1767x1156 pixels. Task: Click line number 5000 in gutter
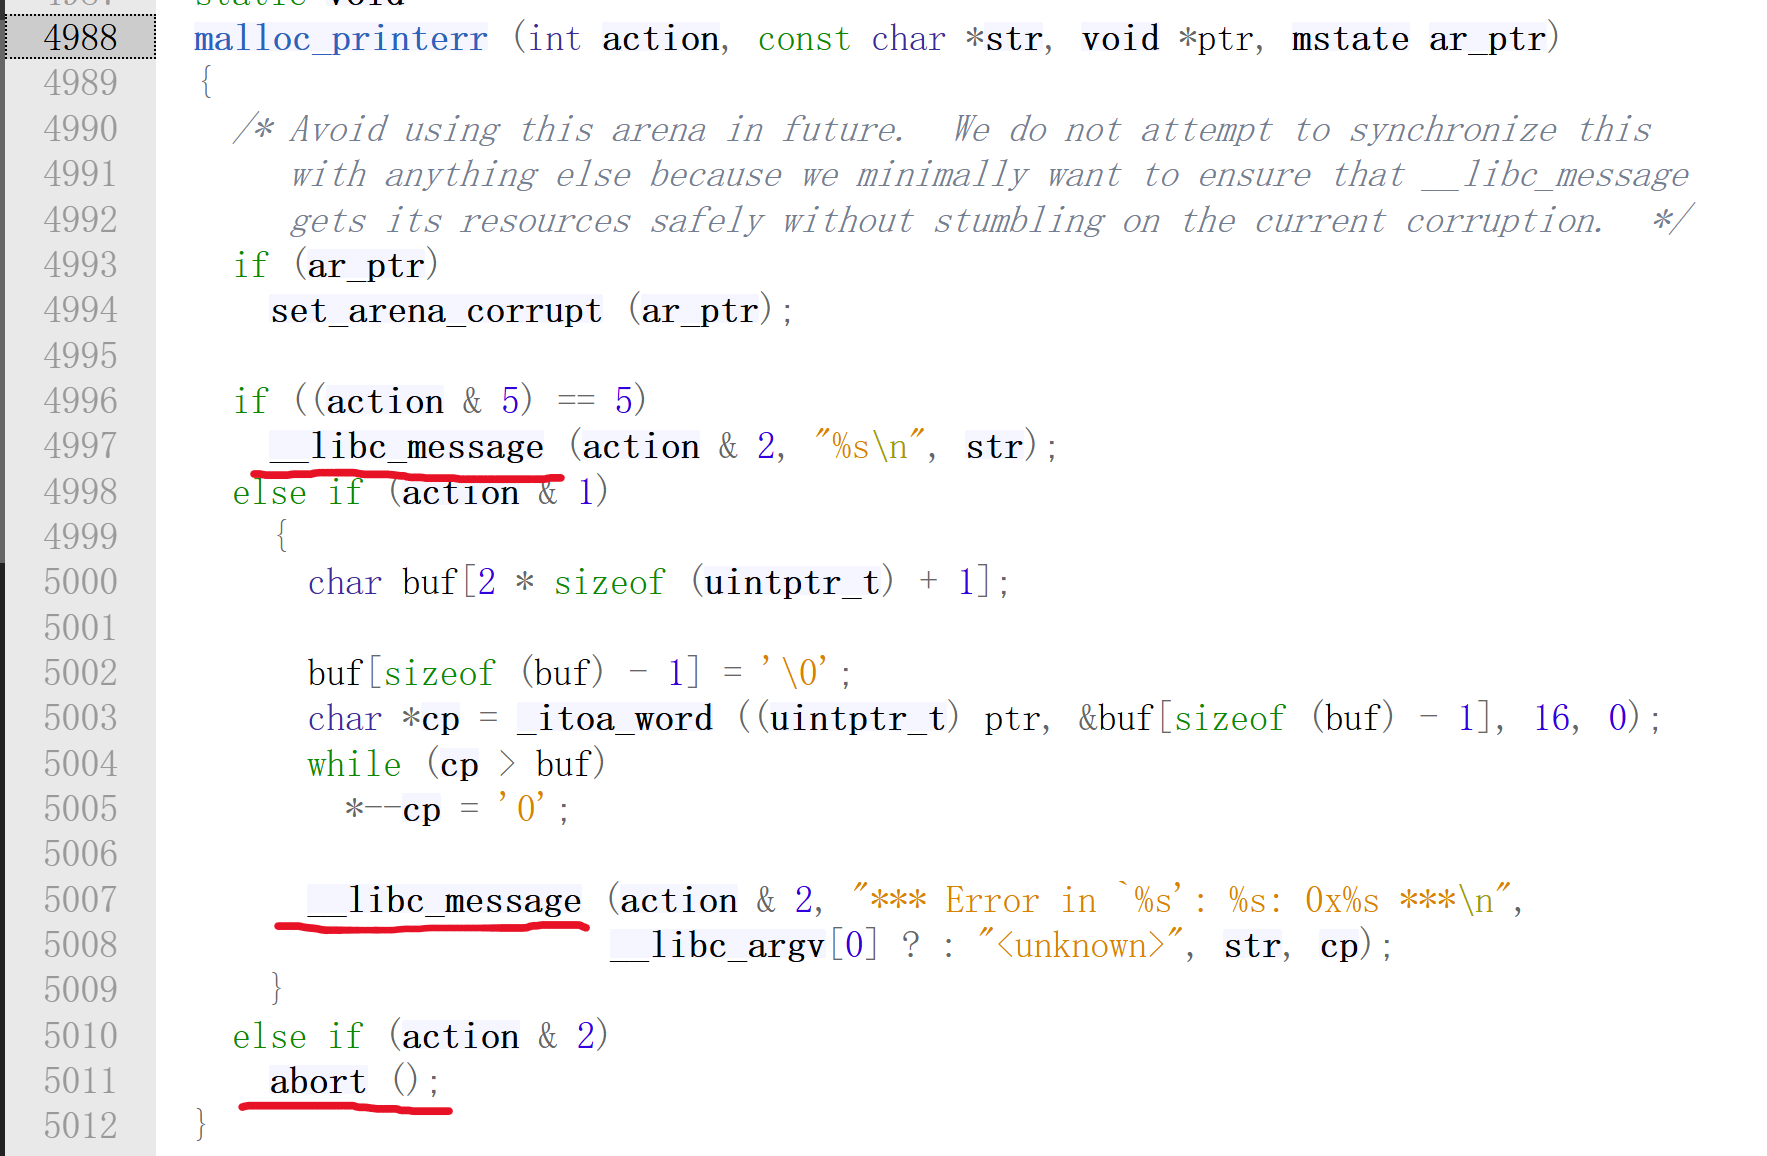coord(80,582)
